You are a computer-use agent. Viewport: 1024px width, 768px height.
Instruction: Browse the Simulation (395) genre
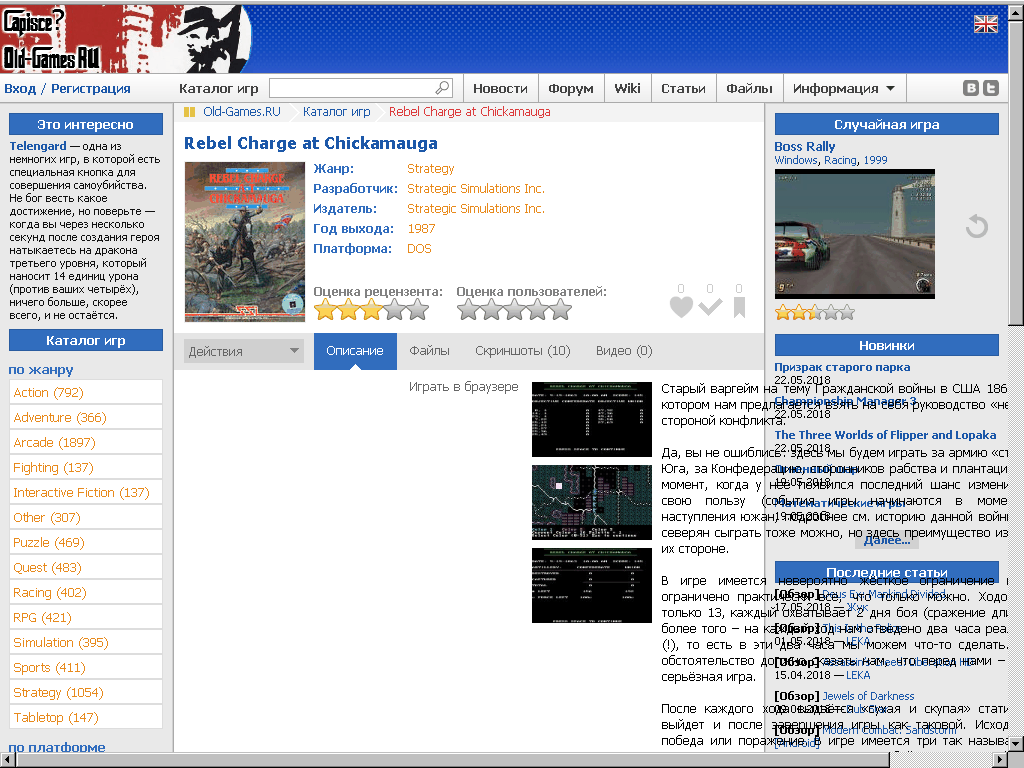pos(86,643)
